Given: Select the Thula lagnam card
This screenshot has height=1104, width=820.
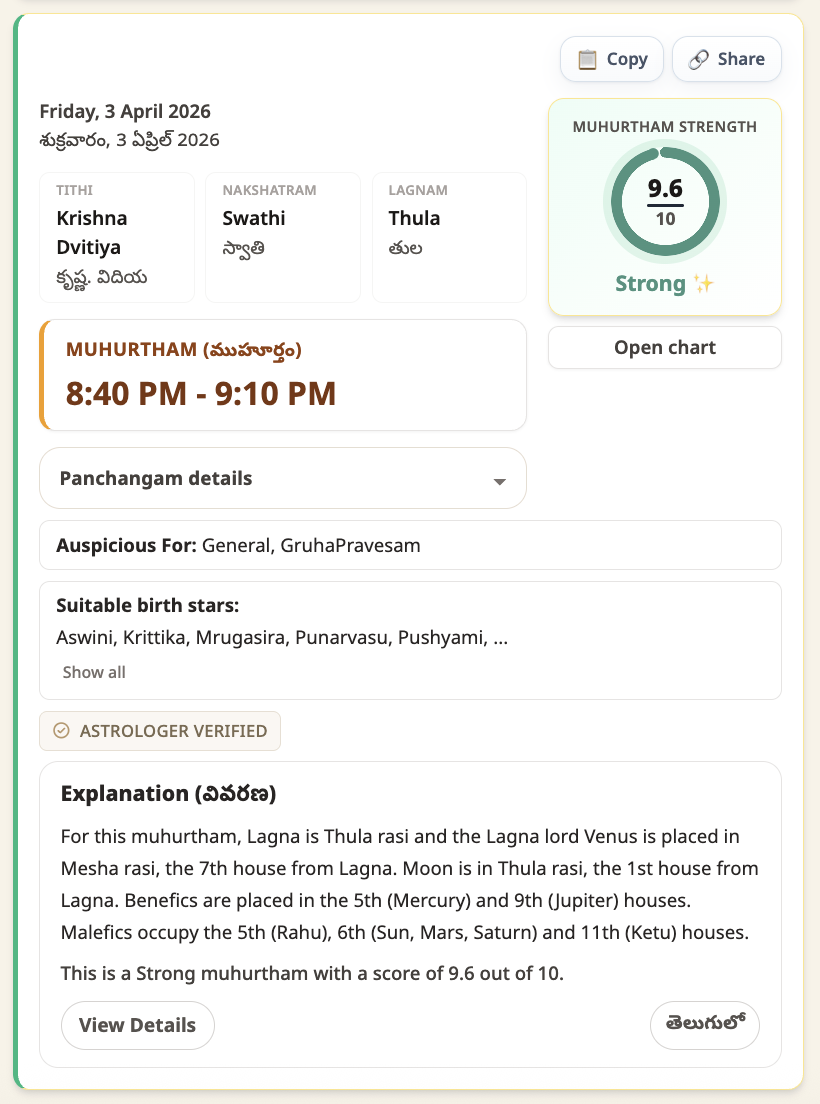Looking at the screenshot, I should [449, 237].
